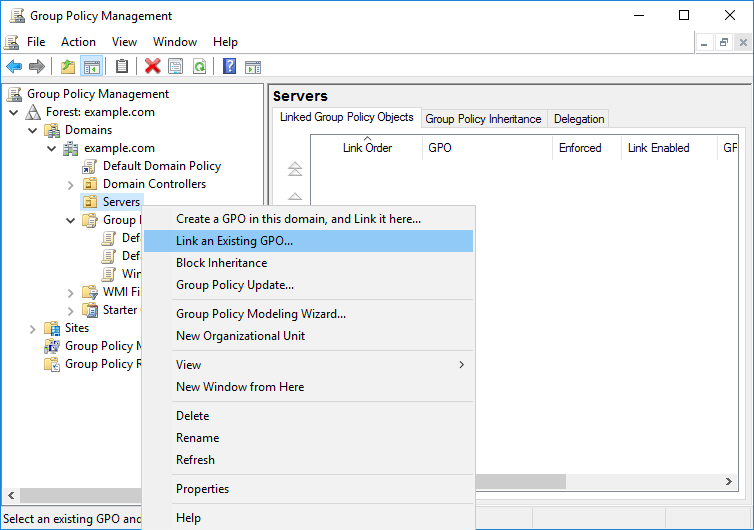This screenshot has width=754, height=530.
Task: Expand the Sites tree node
Action: pyautogui.click(x=32, y=329)
